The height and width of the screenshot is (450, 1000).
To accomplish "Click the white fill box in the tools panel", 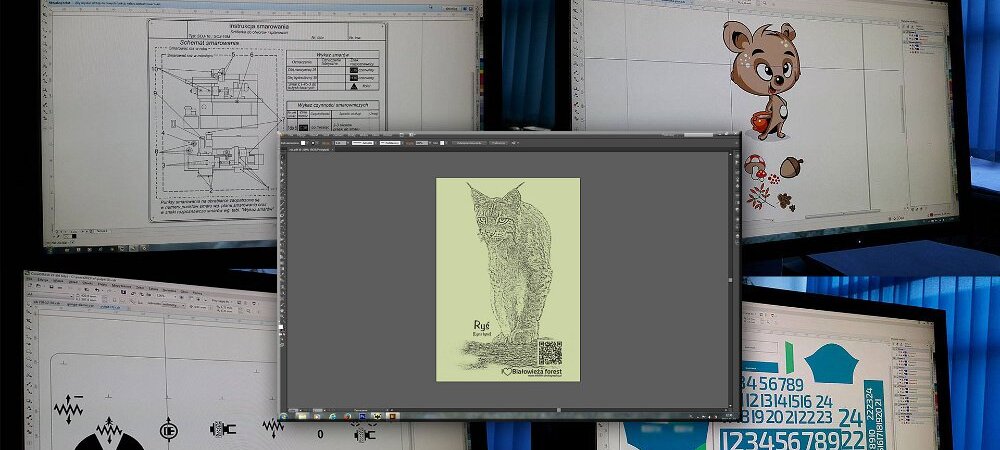I will (x=282, y=327).
